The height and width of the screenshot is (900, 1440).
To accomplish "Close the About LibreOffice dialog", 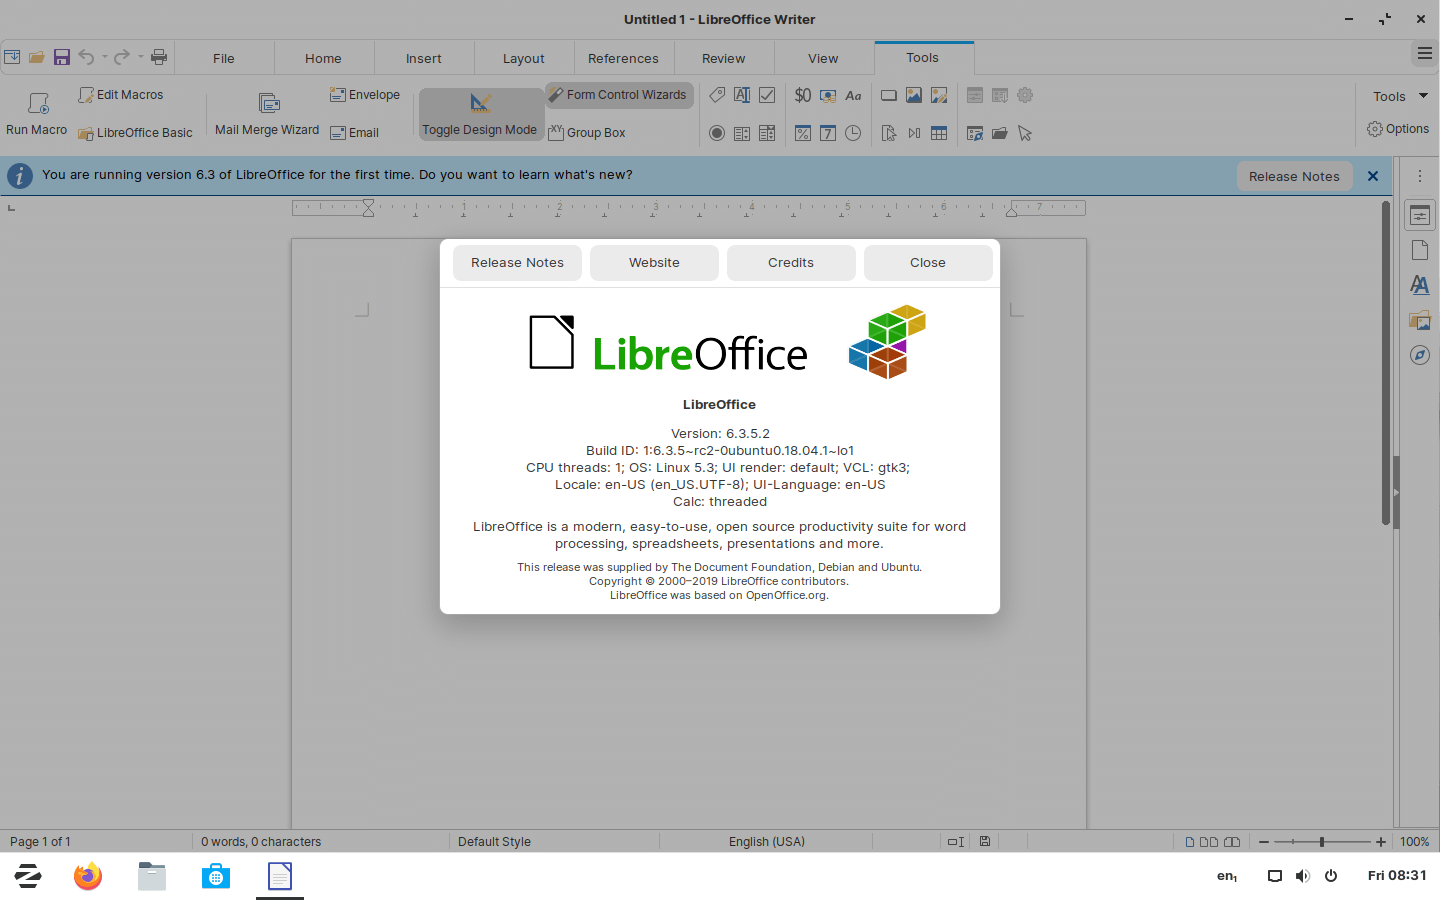I will [x=928, y=263].
